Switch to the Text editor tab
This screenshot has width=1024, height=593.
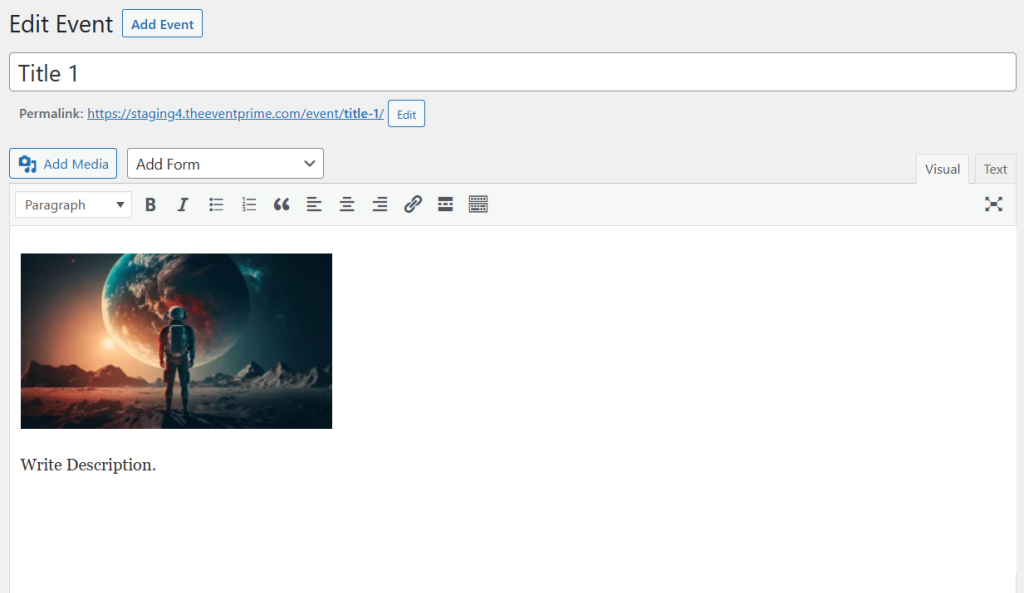click(994, 168)
